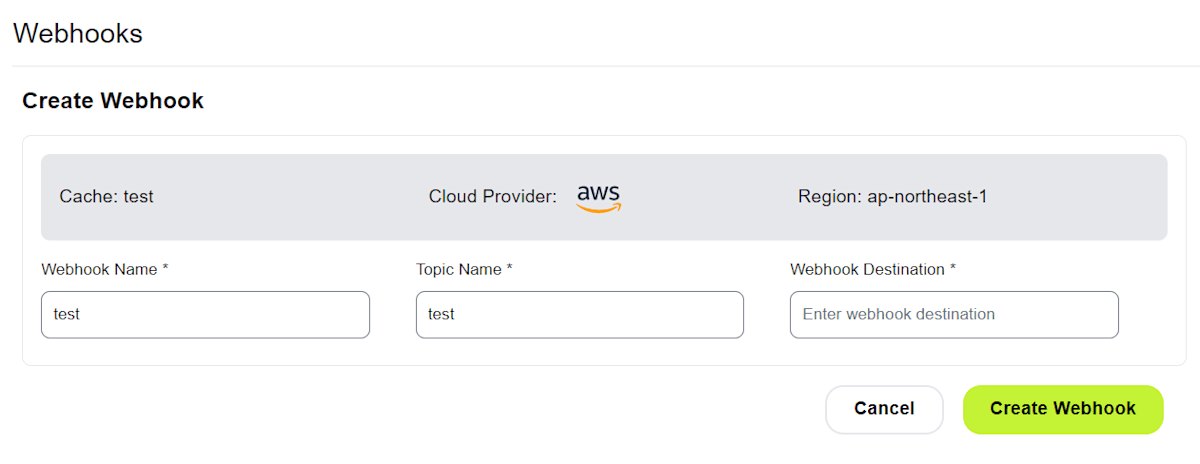The width and height of the screenshot is (1200, 464).
Task: Cancel the webhook creation
Action: [884, 409]
